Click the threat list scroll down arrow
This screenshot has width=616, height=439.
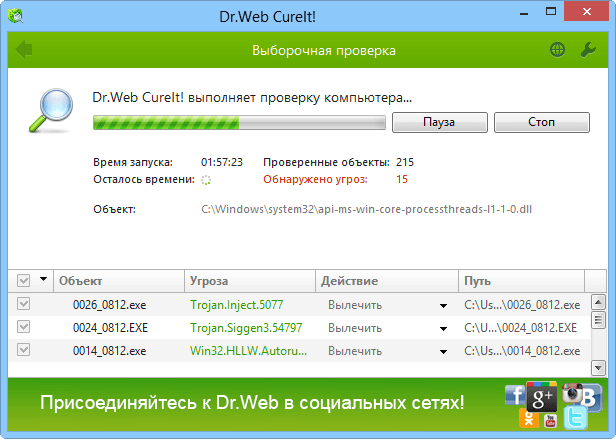point(598,368)
